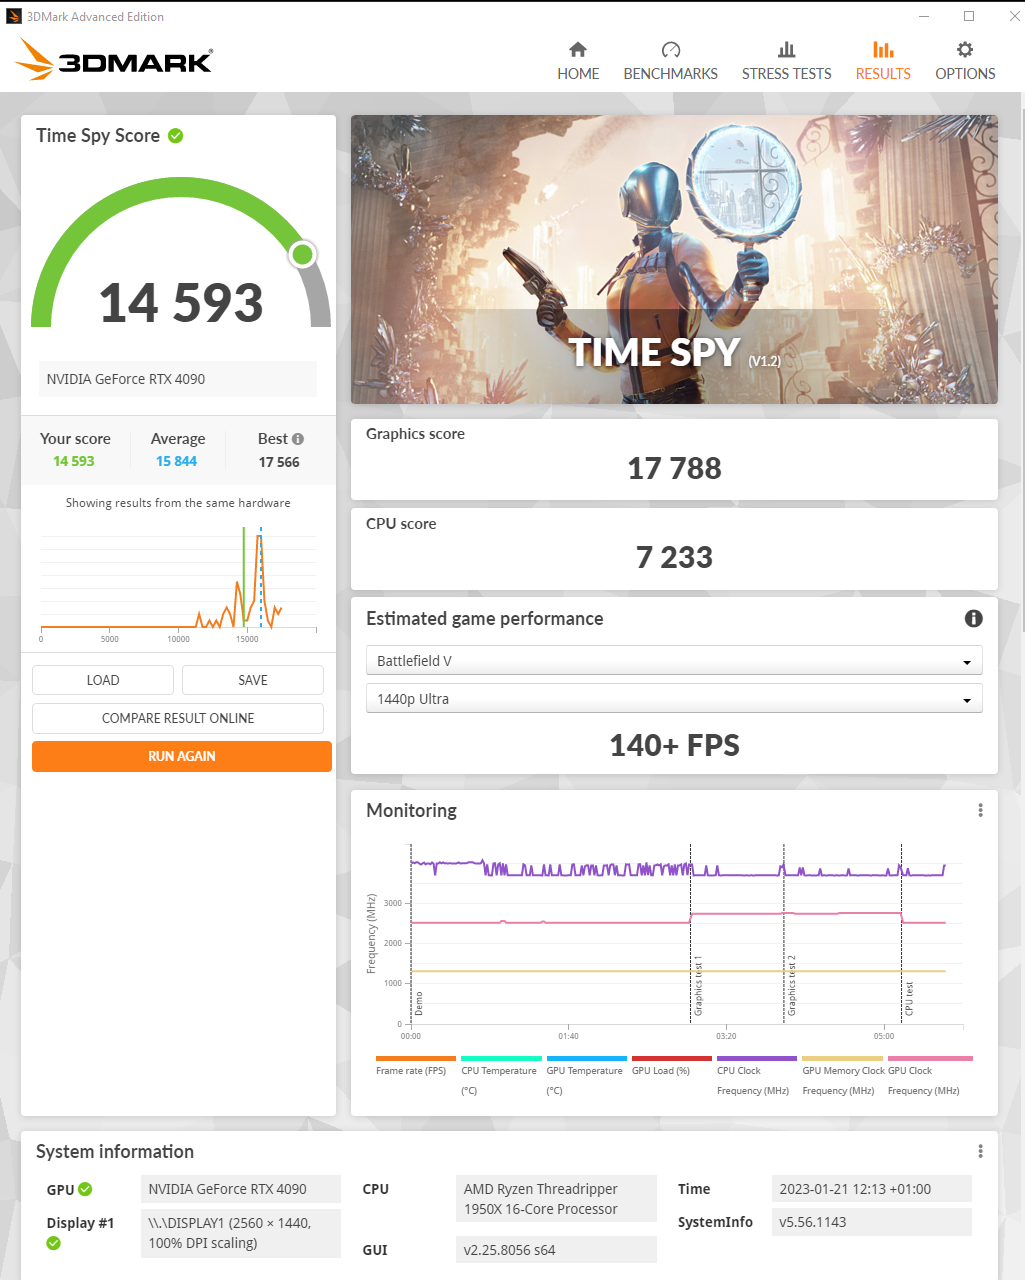This screenshot has height=1280, width=1025.
Task: Click the Time Spy banner image
Action: (x=674, y=259)
